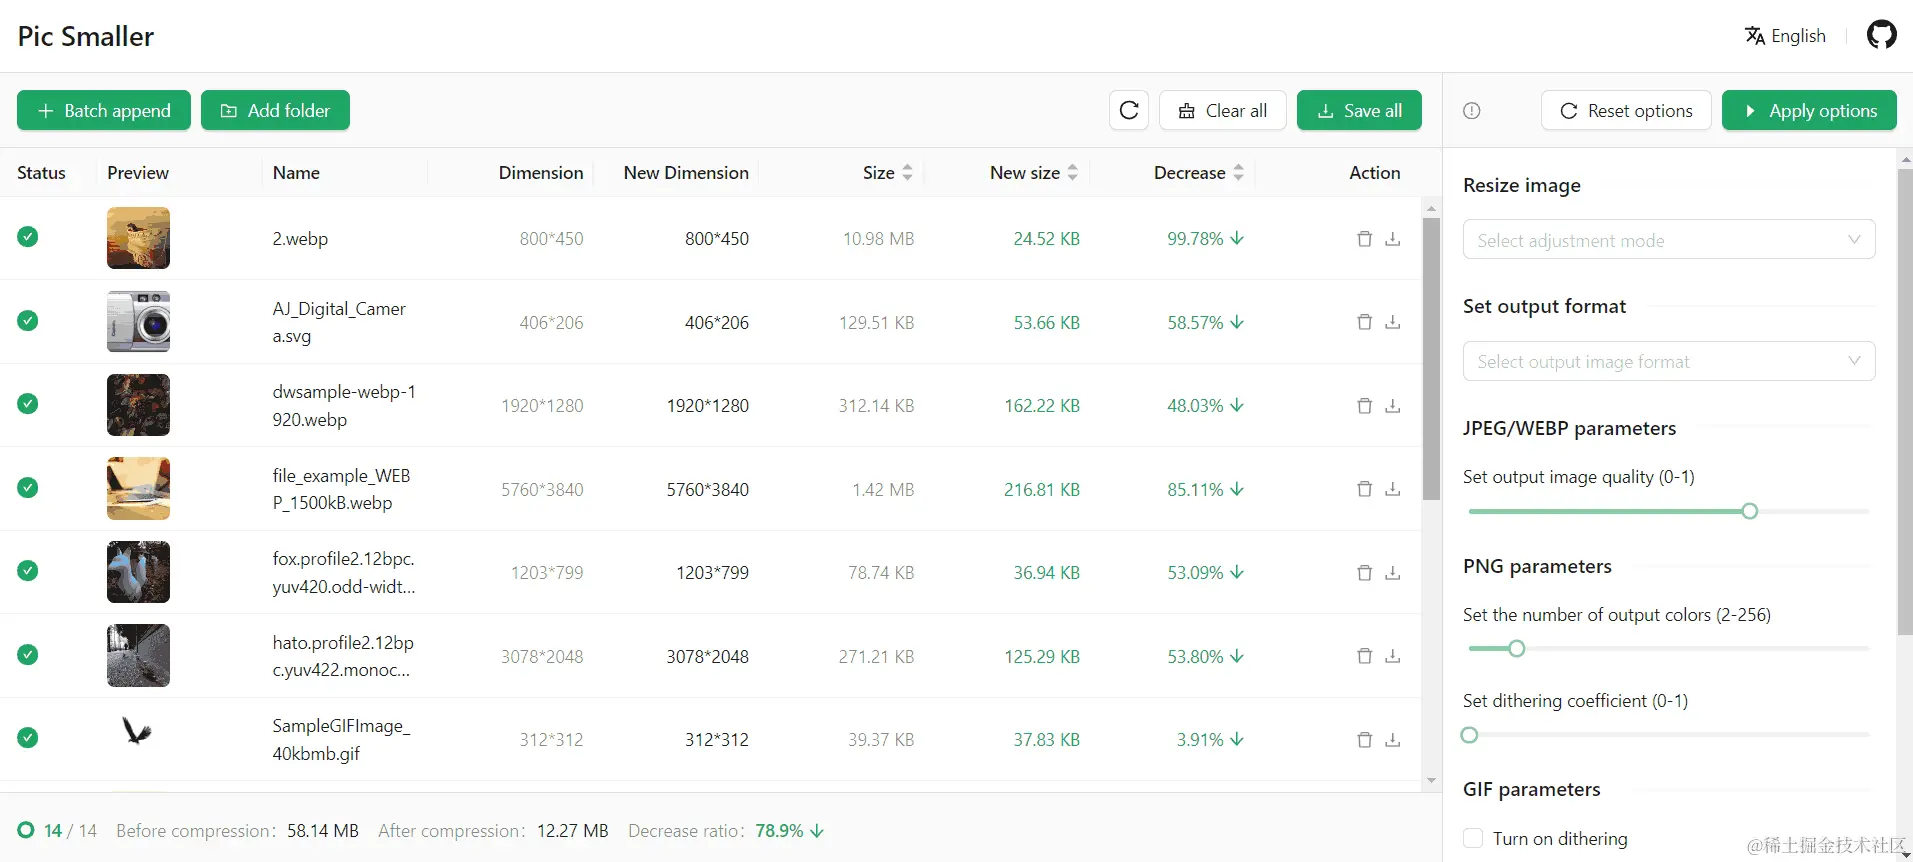Click the 14 / 14 progress counter

70,831
